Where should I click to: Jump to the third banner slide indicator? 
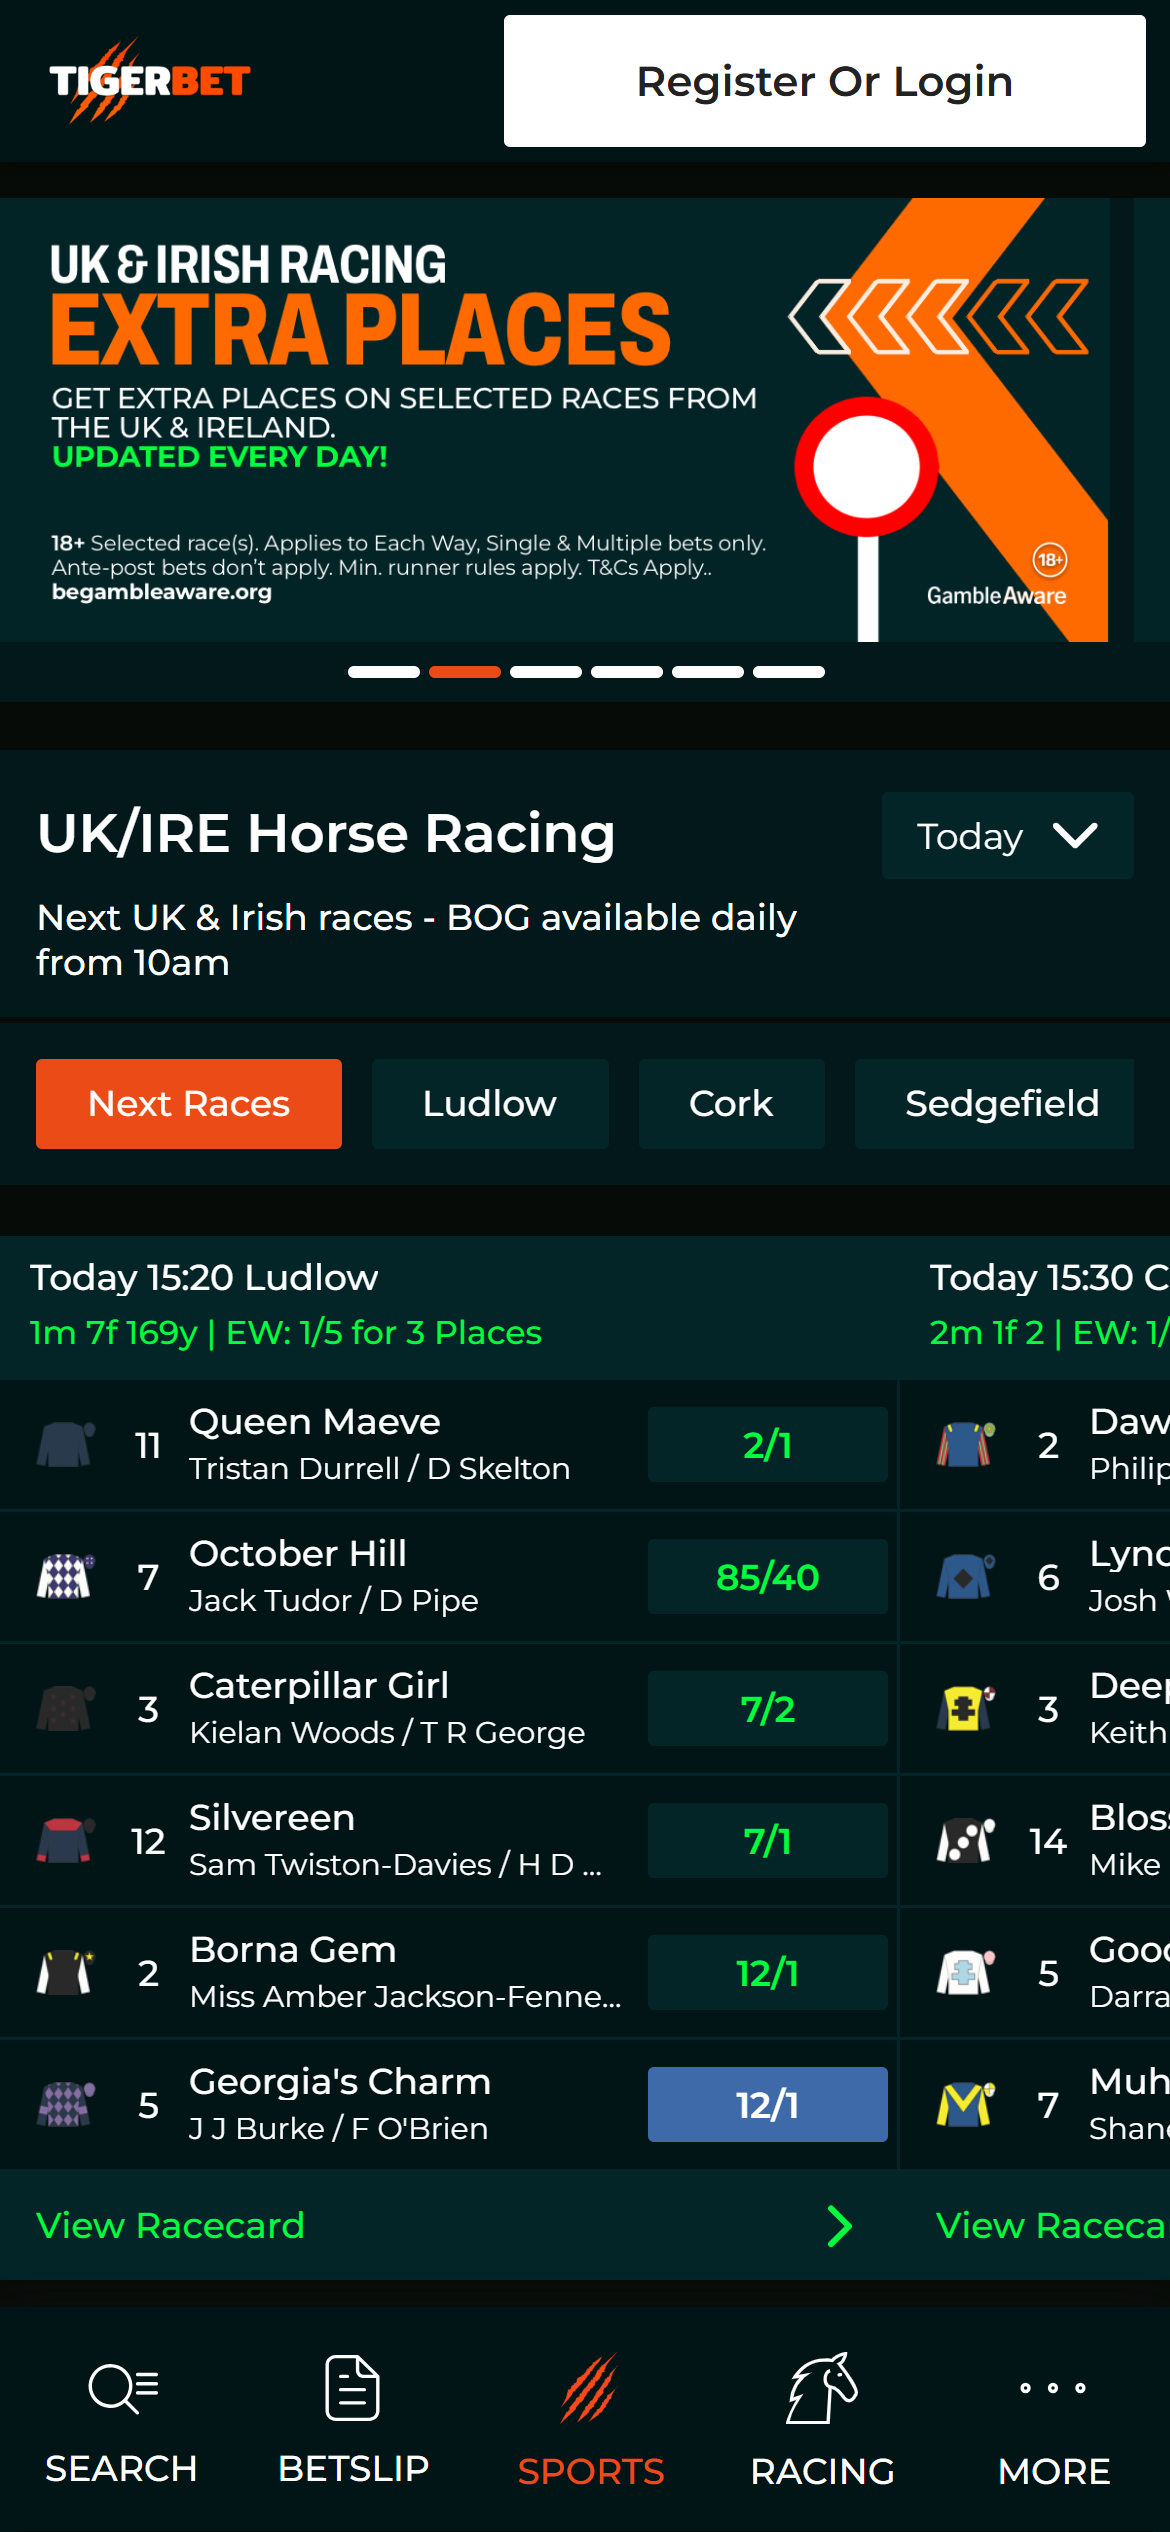546,672
